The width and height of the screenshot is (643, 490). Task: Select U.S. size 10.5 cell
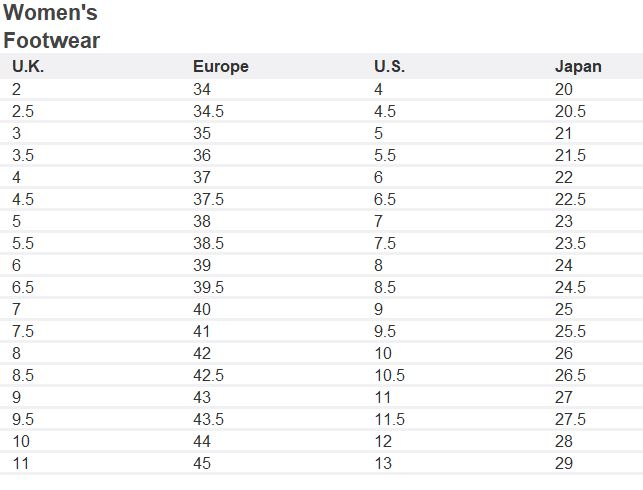point(390,375)
